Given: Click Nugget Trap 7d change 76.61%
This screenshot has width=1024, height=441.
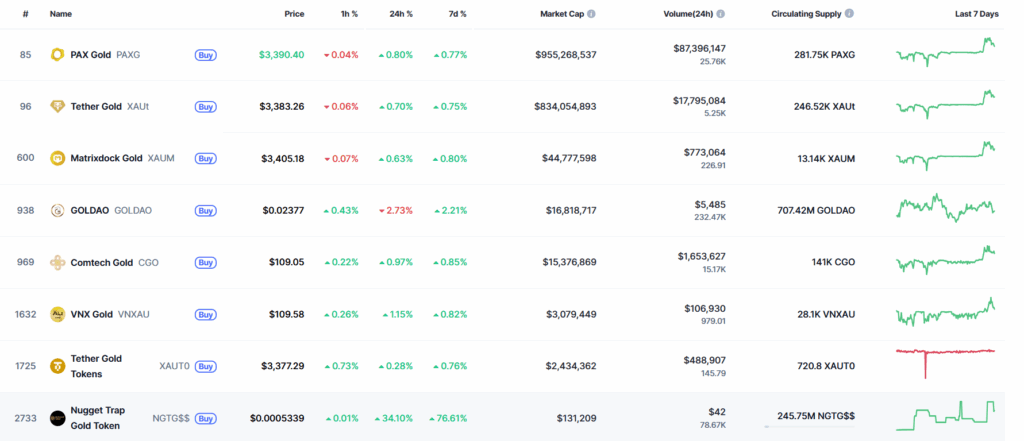Looking at the screenshot, I should coord(449,418).
